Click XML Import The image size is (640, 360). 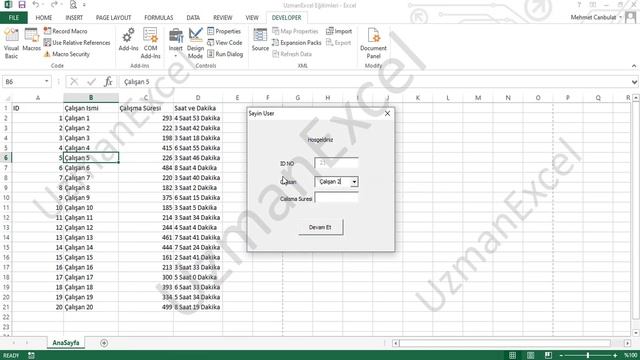click(x=339, y=31)
